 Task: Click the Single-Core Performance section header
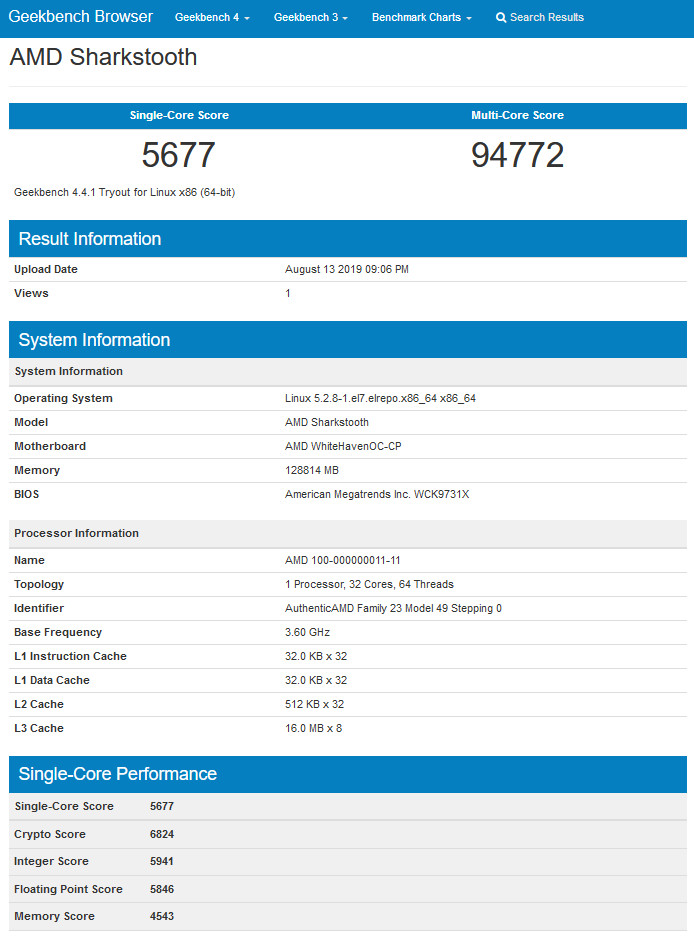(117, 774)
